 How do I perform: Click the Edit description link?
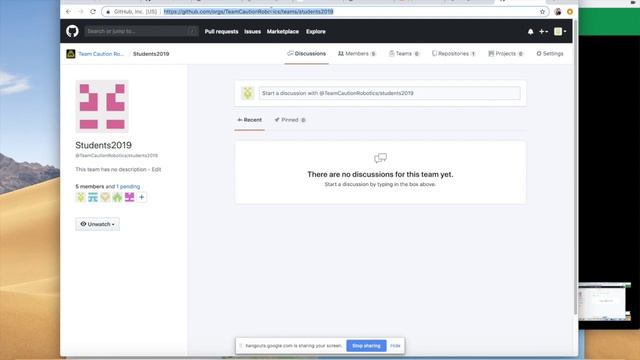[x=156, y=169]
